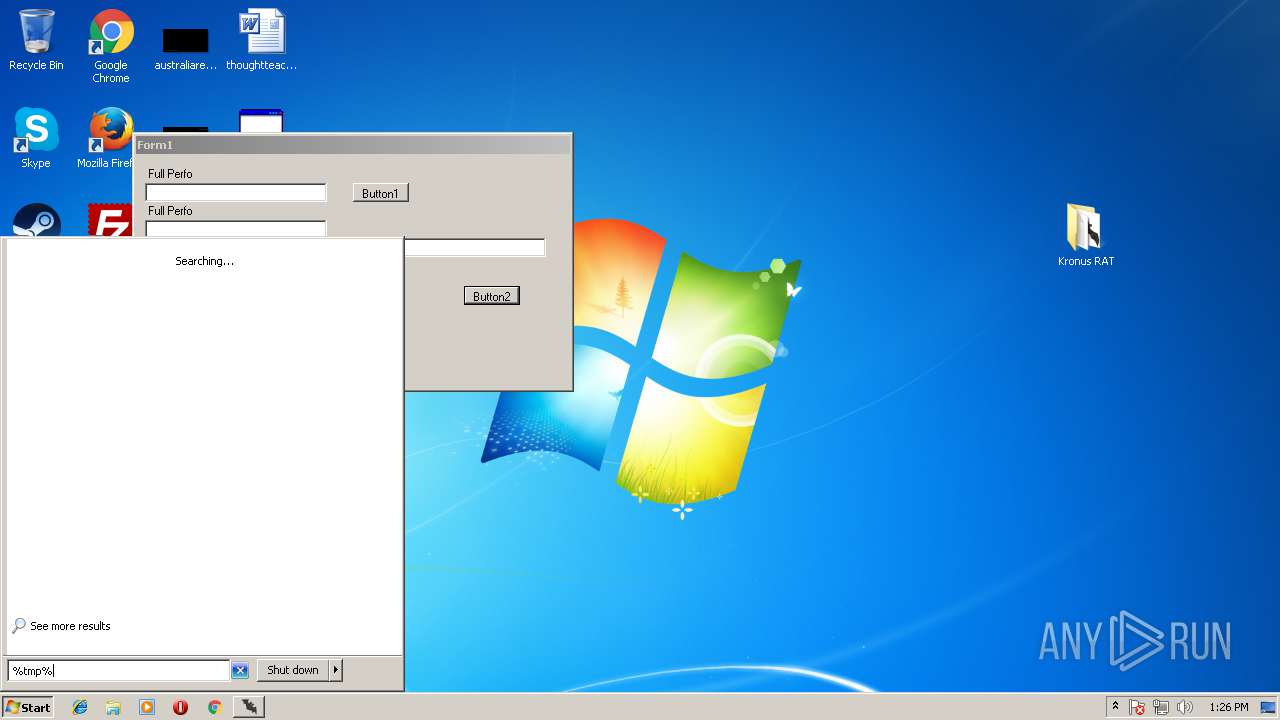Image resolution: width=1280 pixels, height=720 pixels.
Task: Open Action Center flag tray icon
Action: point(1137,707)
